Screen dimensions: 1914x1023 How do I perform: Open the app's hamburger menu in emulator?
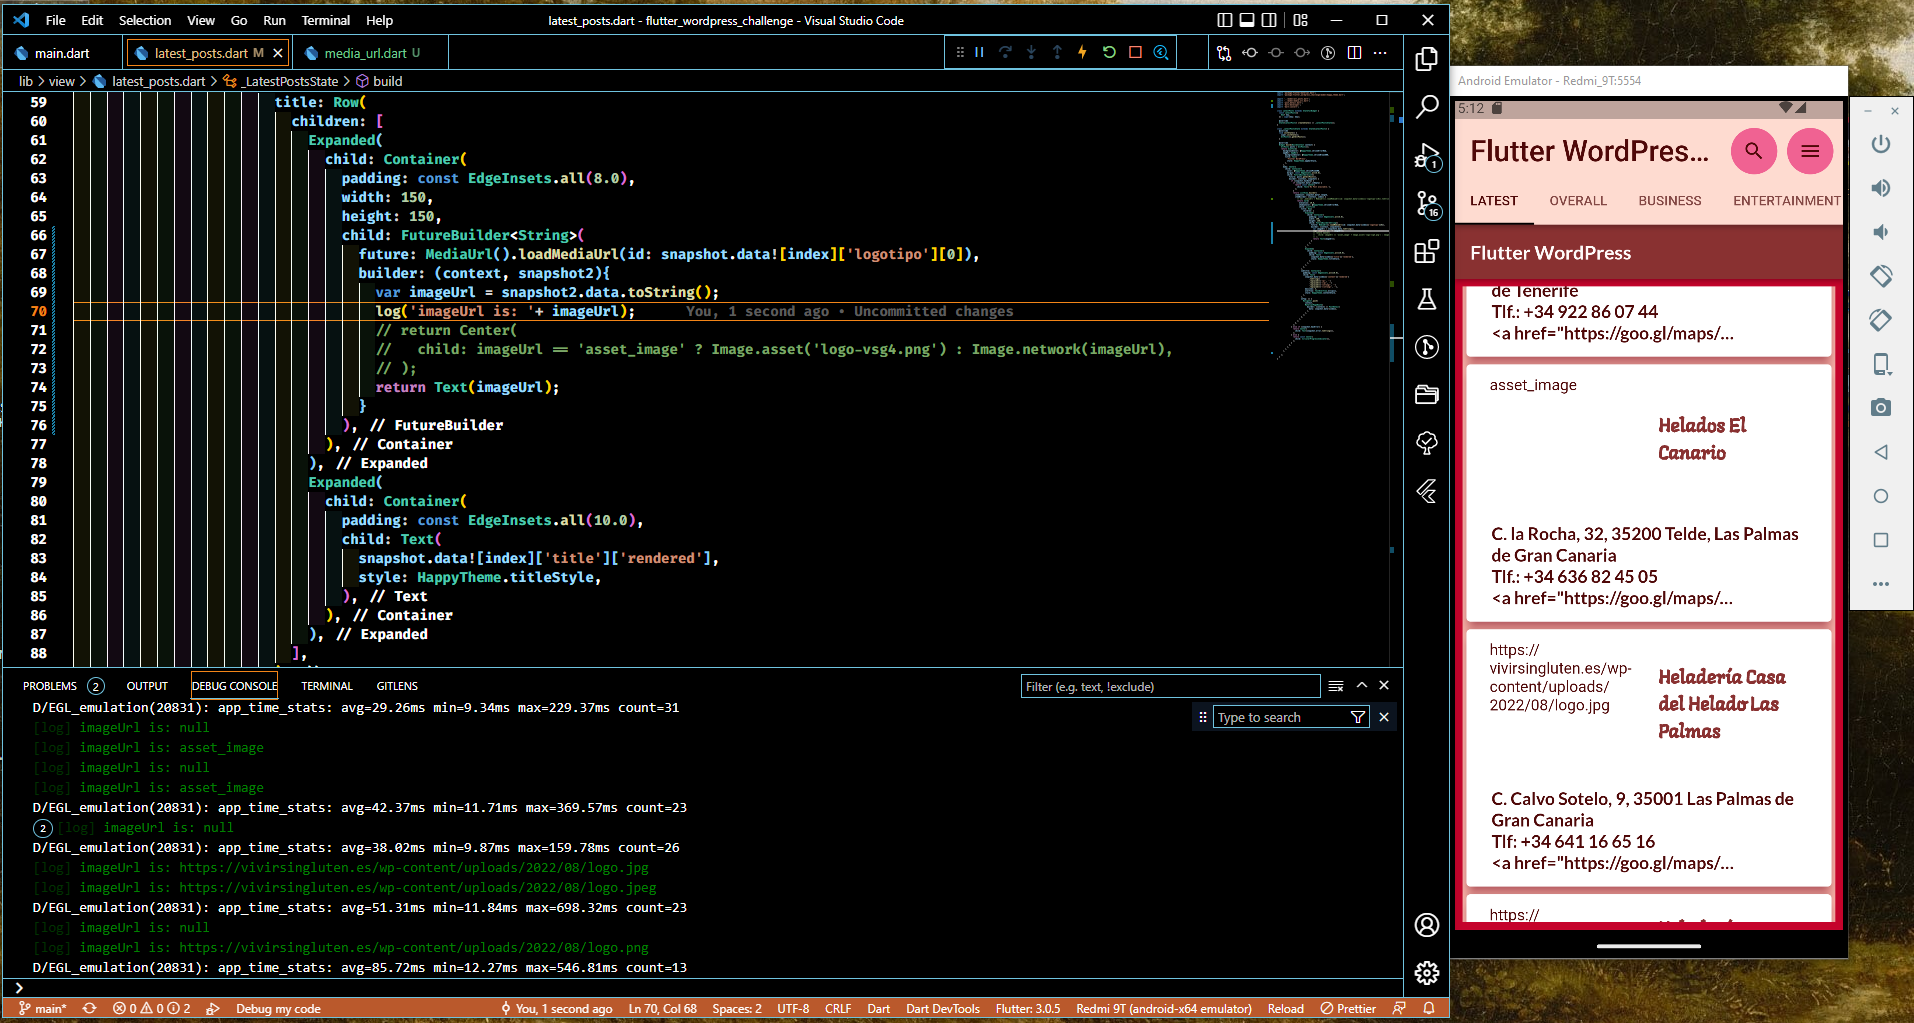coord(1809,151)
